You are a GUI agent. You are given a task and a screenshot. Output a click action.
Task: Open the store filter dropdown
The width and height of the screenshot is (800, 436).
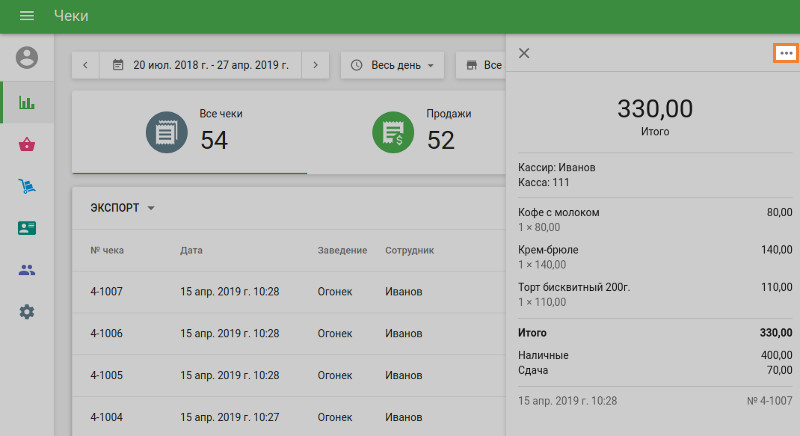pyautogui.click(x=480, y=65)
